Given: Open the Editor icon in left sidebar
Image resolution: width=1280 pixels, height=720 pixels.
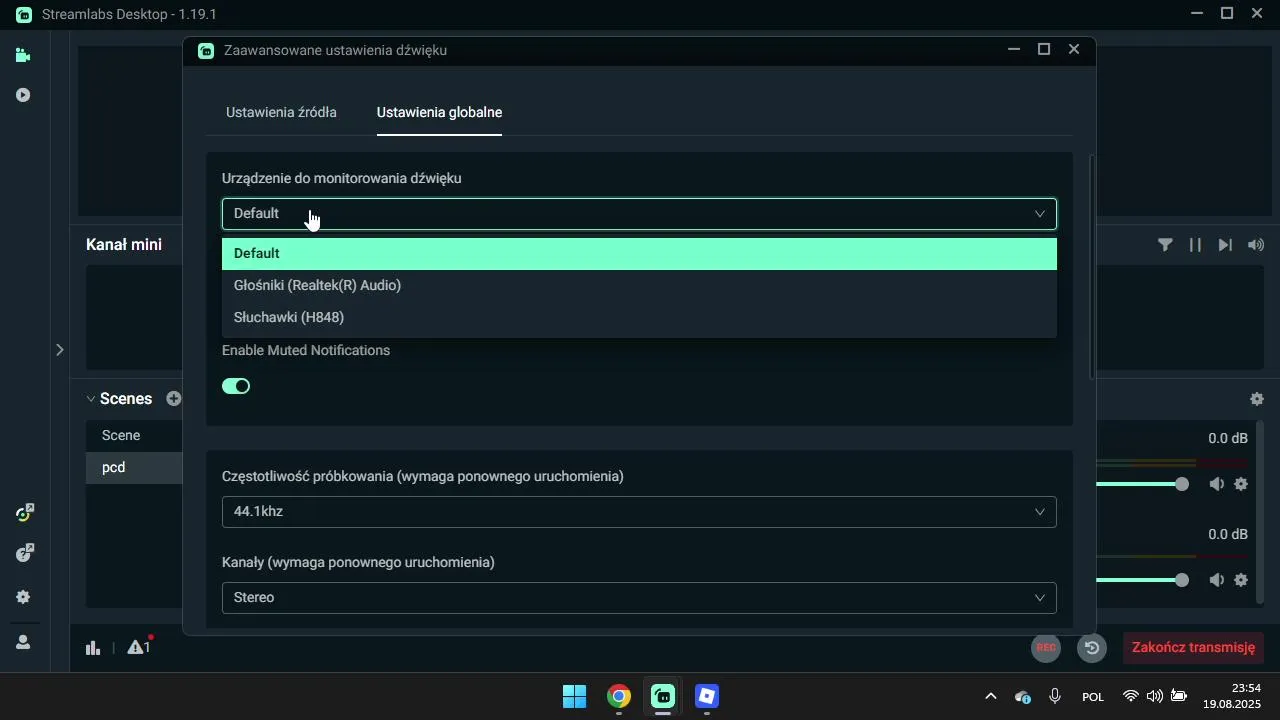Looking at the screenshot, I should coord(23,56).
